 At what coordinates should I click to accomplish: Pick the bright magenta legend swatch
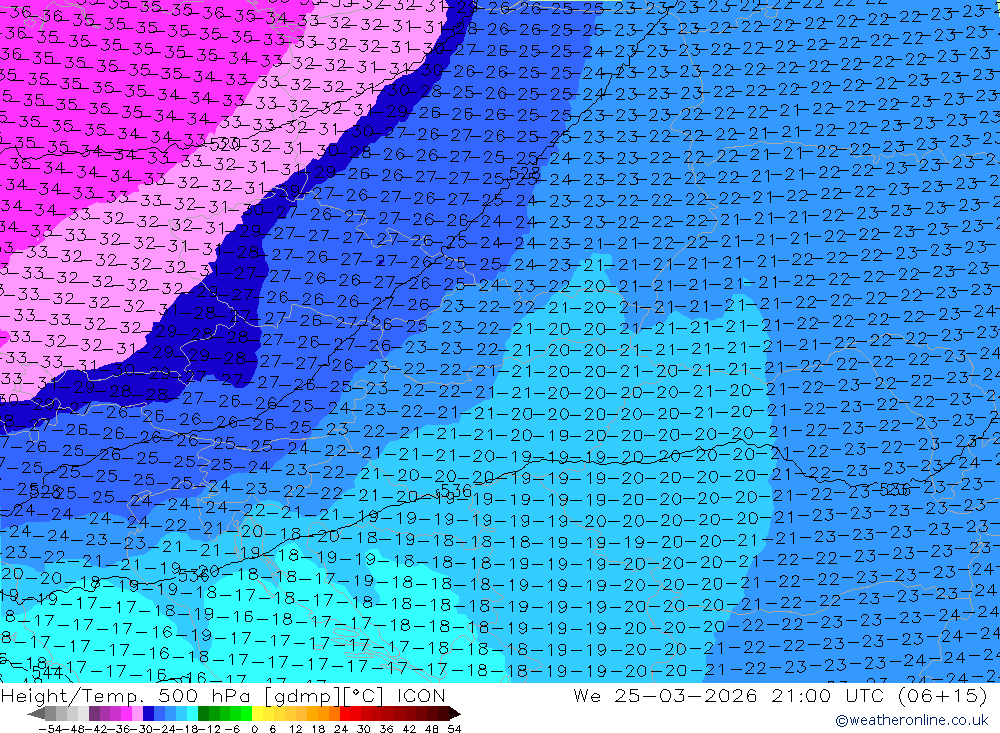pos(126,714)
